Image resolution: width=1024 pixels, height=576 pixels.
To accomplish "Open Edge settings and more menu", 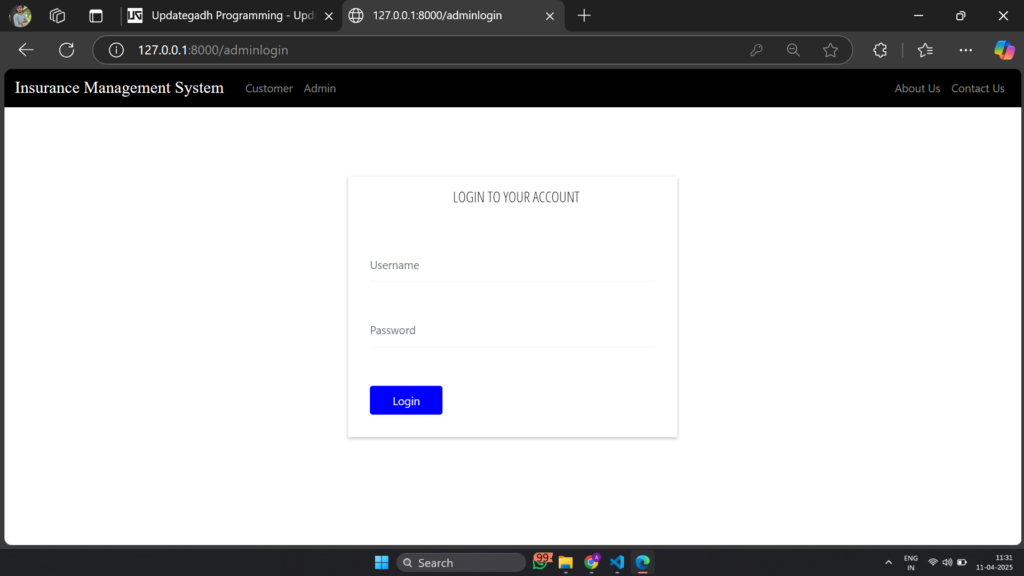I will coord(965,50).
